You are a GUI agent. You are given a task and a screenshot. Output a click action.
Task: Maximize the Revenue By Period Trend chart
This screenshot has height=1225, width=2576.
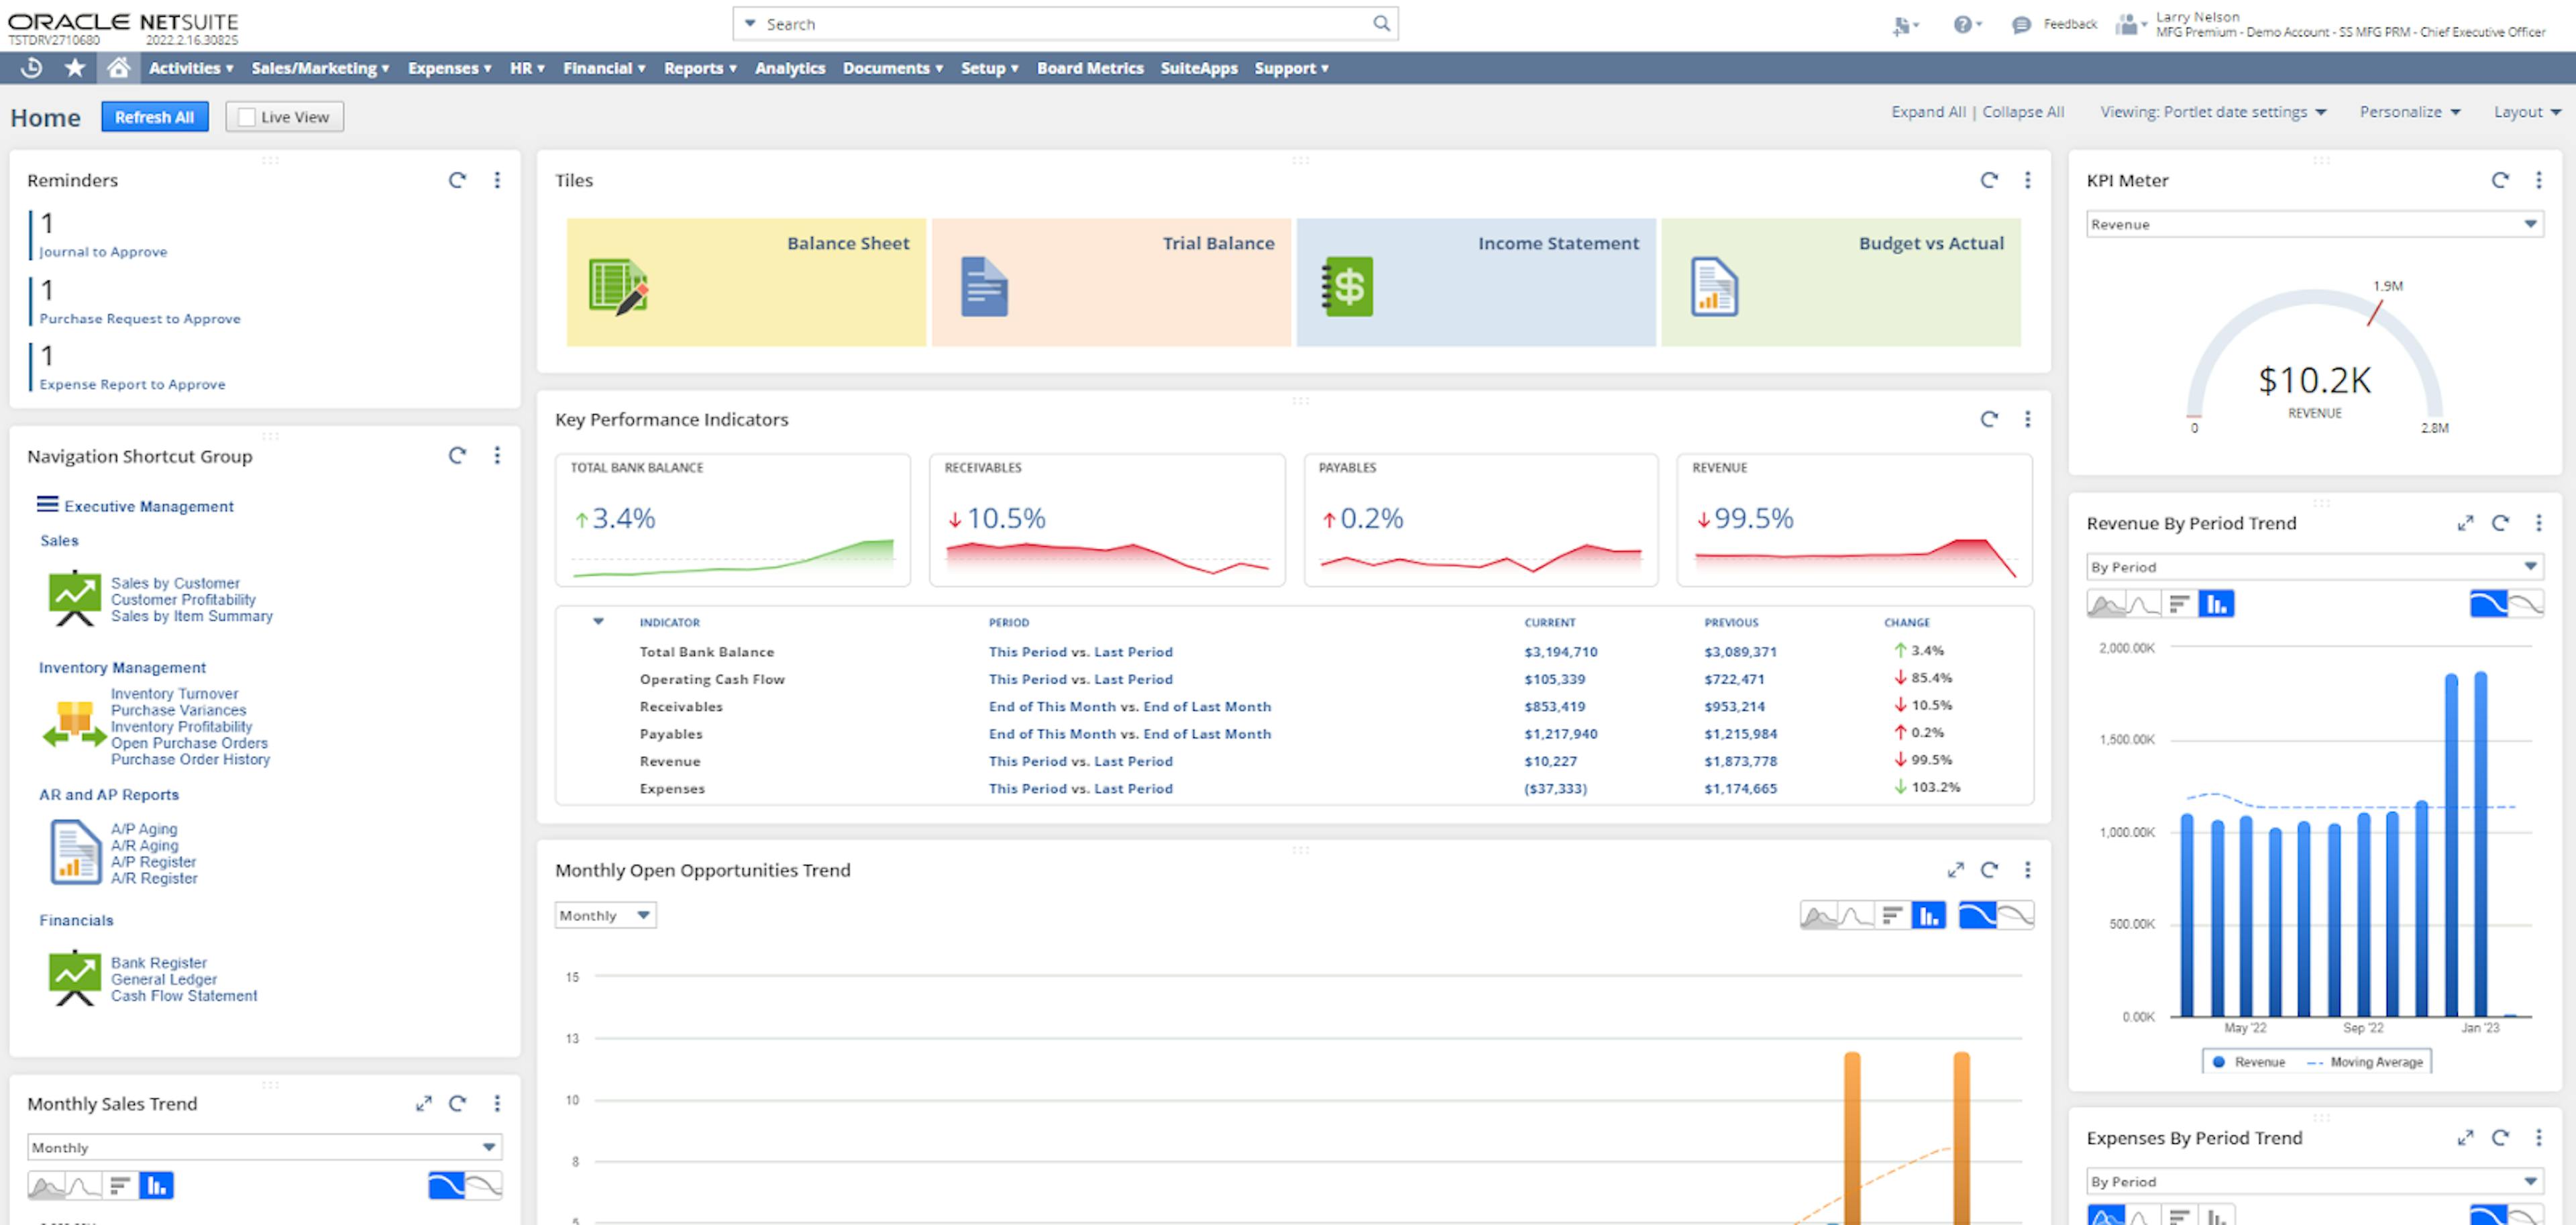pyautogui.click(x=2464, y=523)
